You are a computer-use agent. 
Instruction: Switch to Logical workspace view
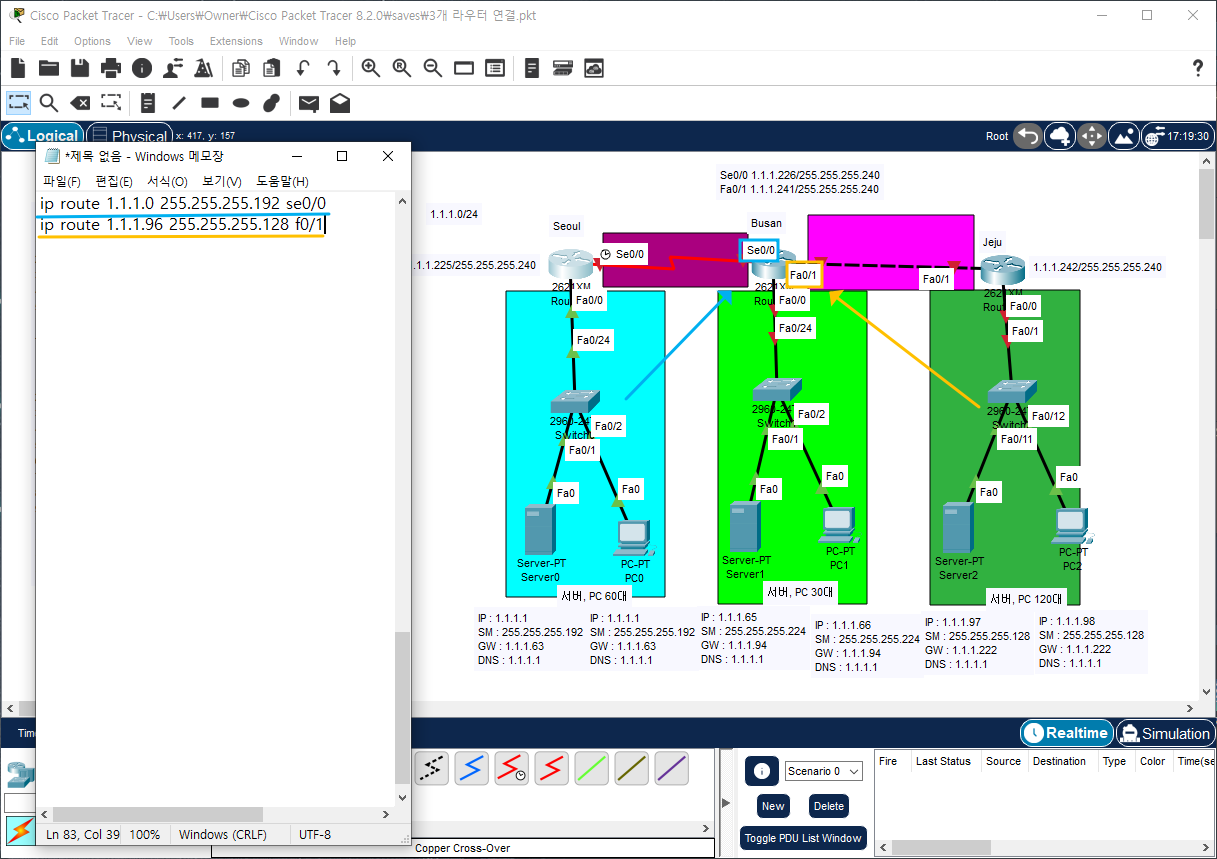pos(42,136)
